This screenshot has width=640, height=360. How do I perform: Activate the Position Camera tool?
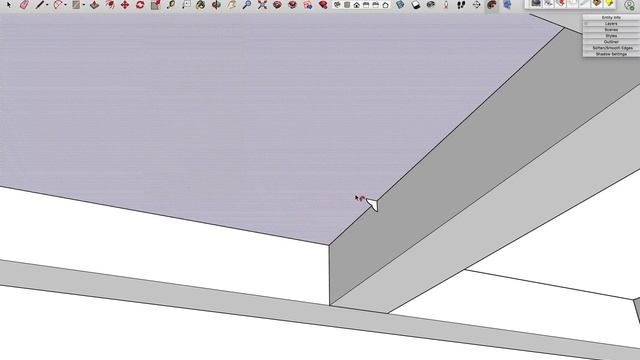click(x=446, y=5)
